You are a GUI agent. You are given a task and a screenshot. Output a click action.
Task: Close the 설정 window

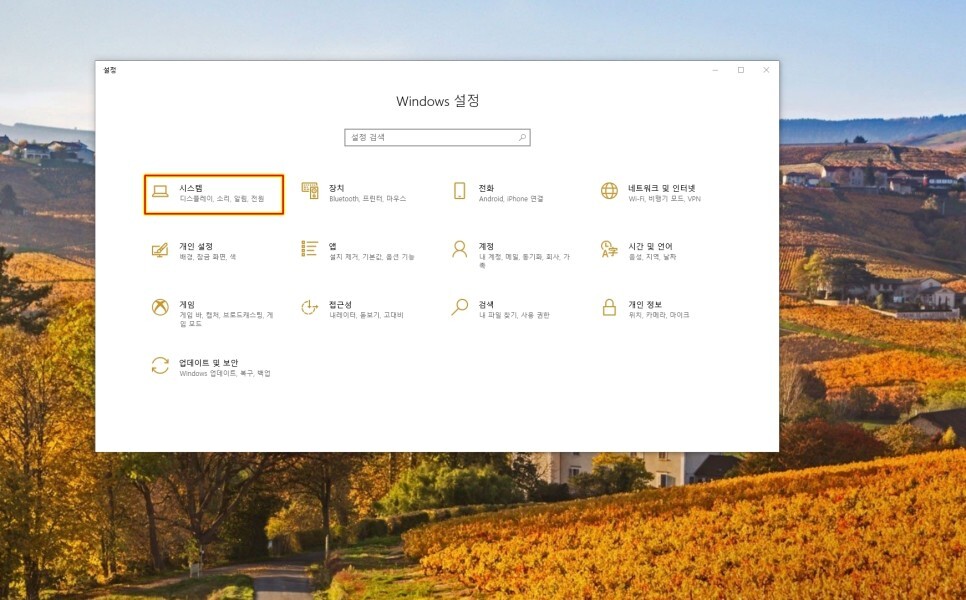(766, 70)
